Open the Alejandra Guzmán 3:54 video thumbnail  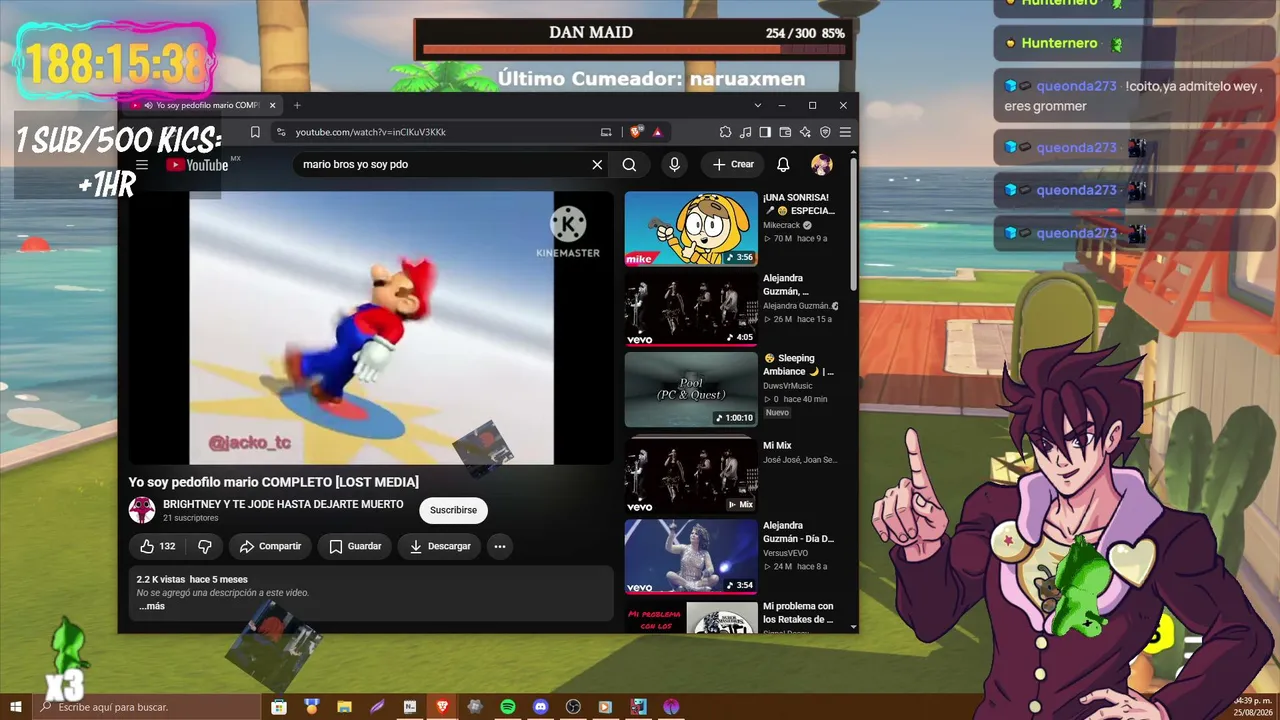coord(691,557)
